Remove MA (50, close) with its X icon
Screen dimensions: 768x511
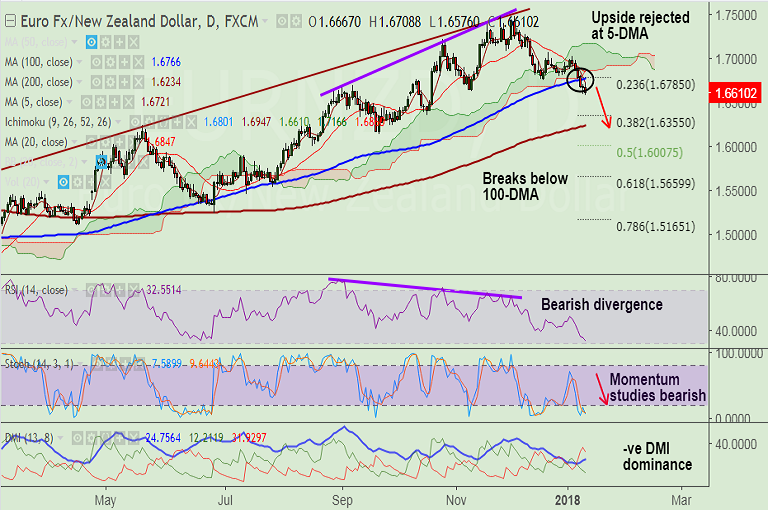[133, 42]
